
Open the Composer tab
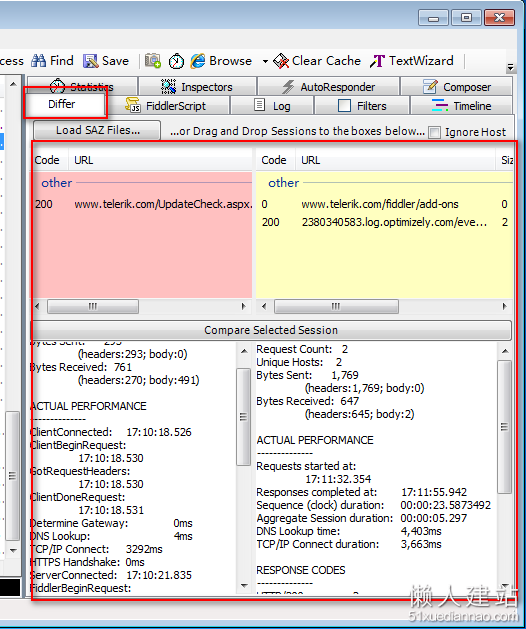tap(457, 87)
